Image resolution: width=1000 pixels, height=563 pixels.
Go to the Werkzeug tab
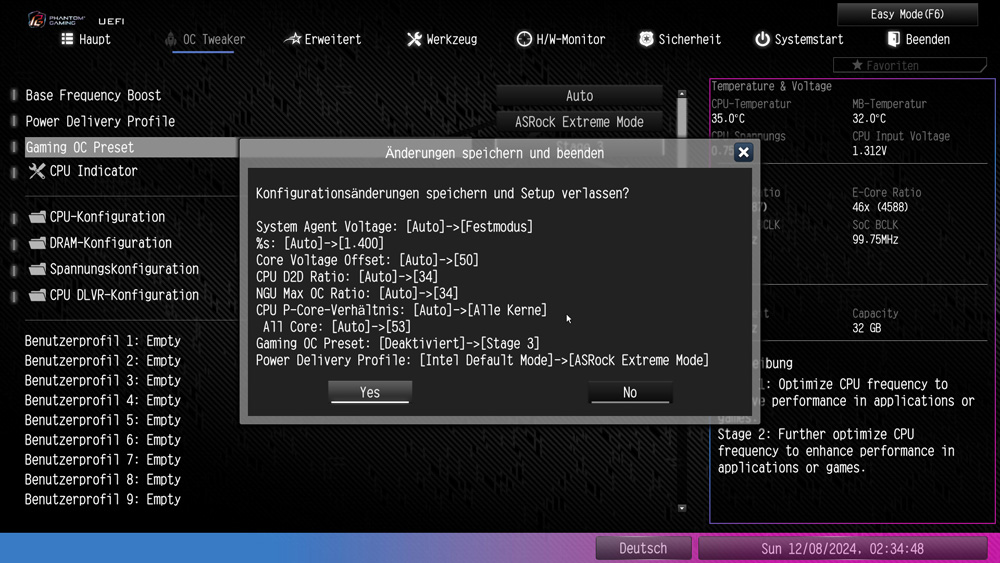[x=442, y=40]
